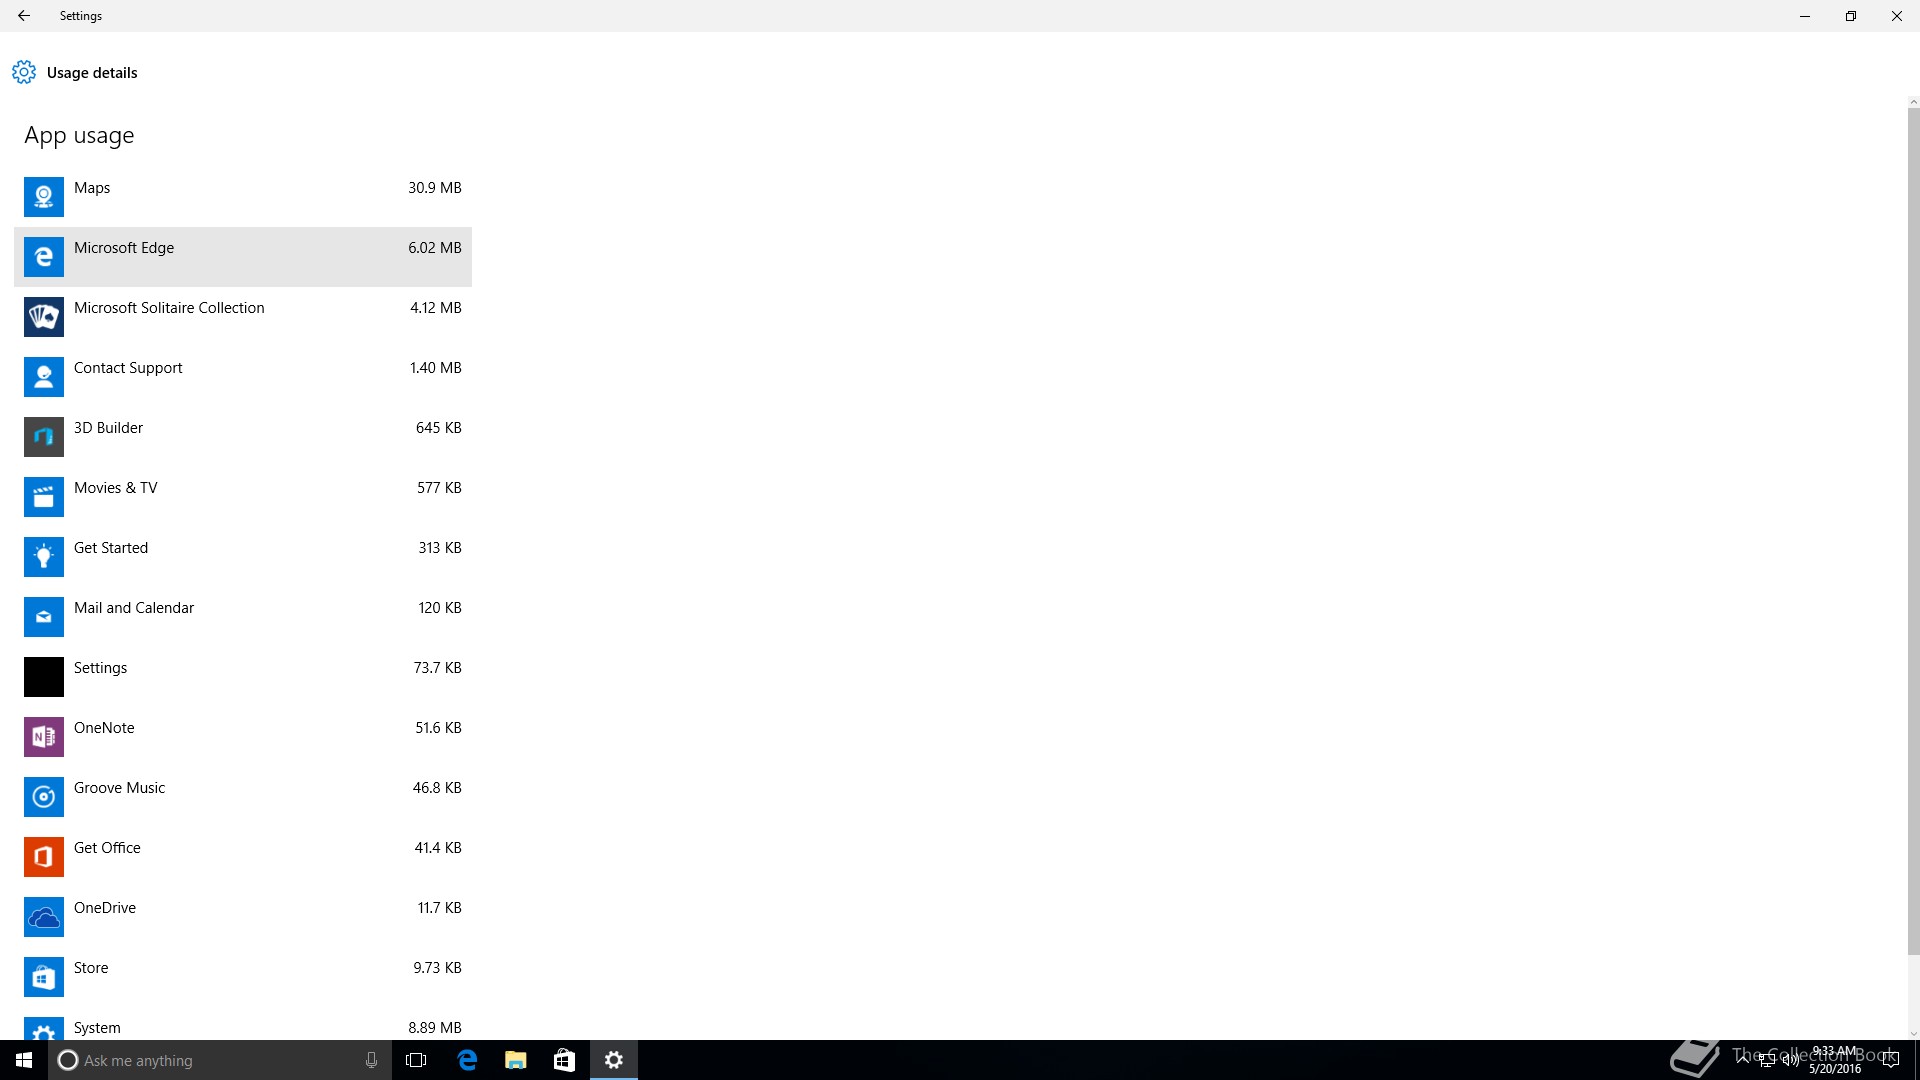Click the Get Started lightbulb icon
This screenshot has height=1080, width=1920.
click(44, 557)
